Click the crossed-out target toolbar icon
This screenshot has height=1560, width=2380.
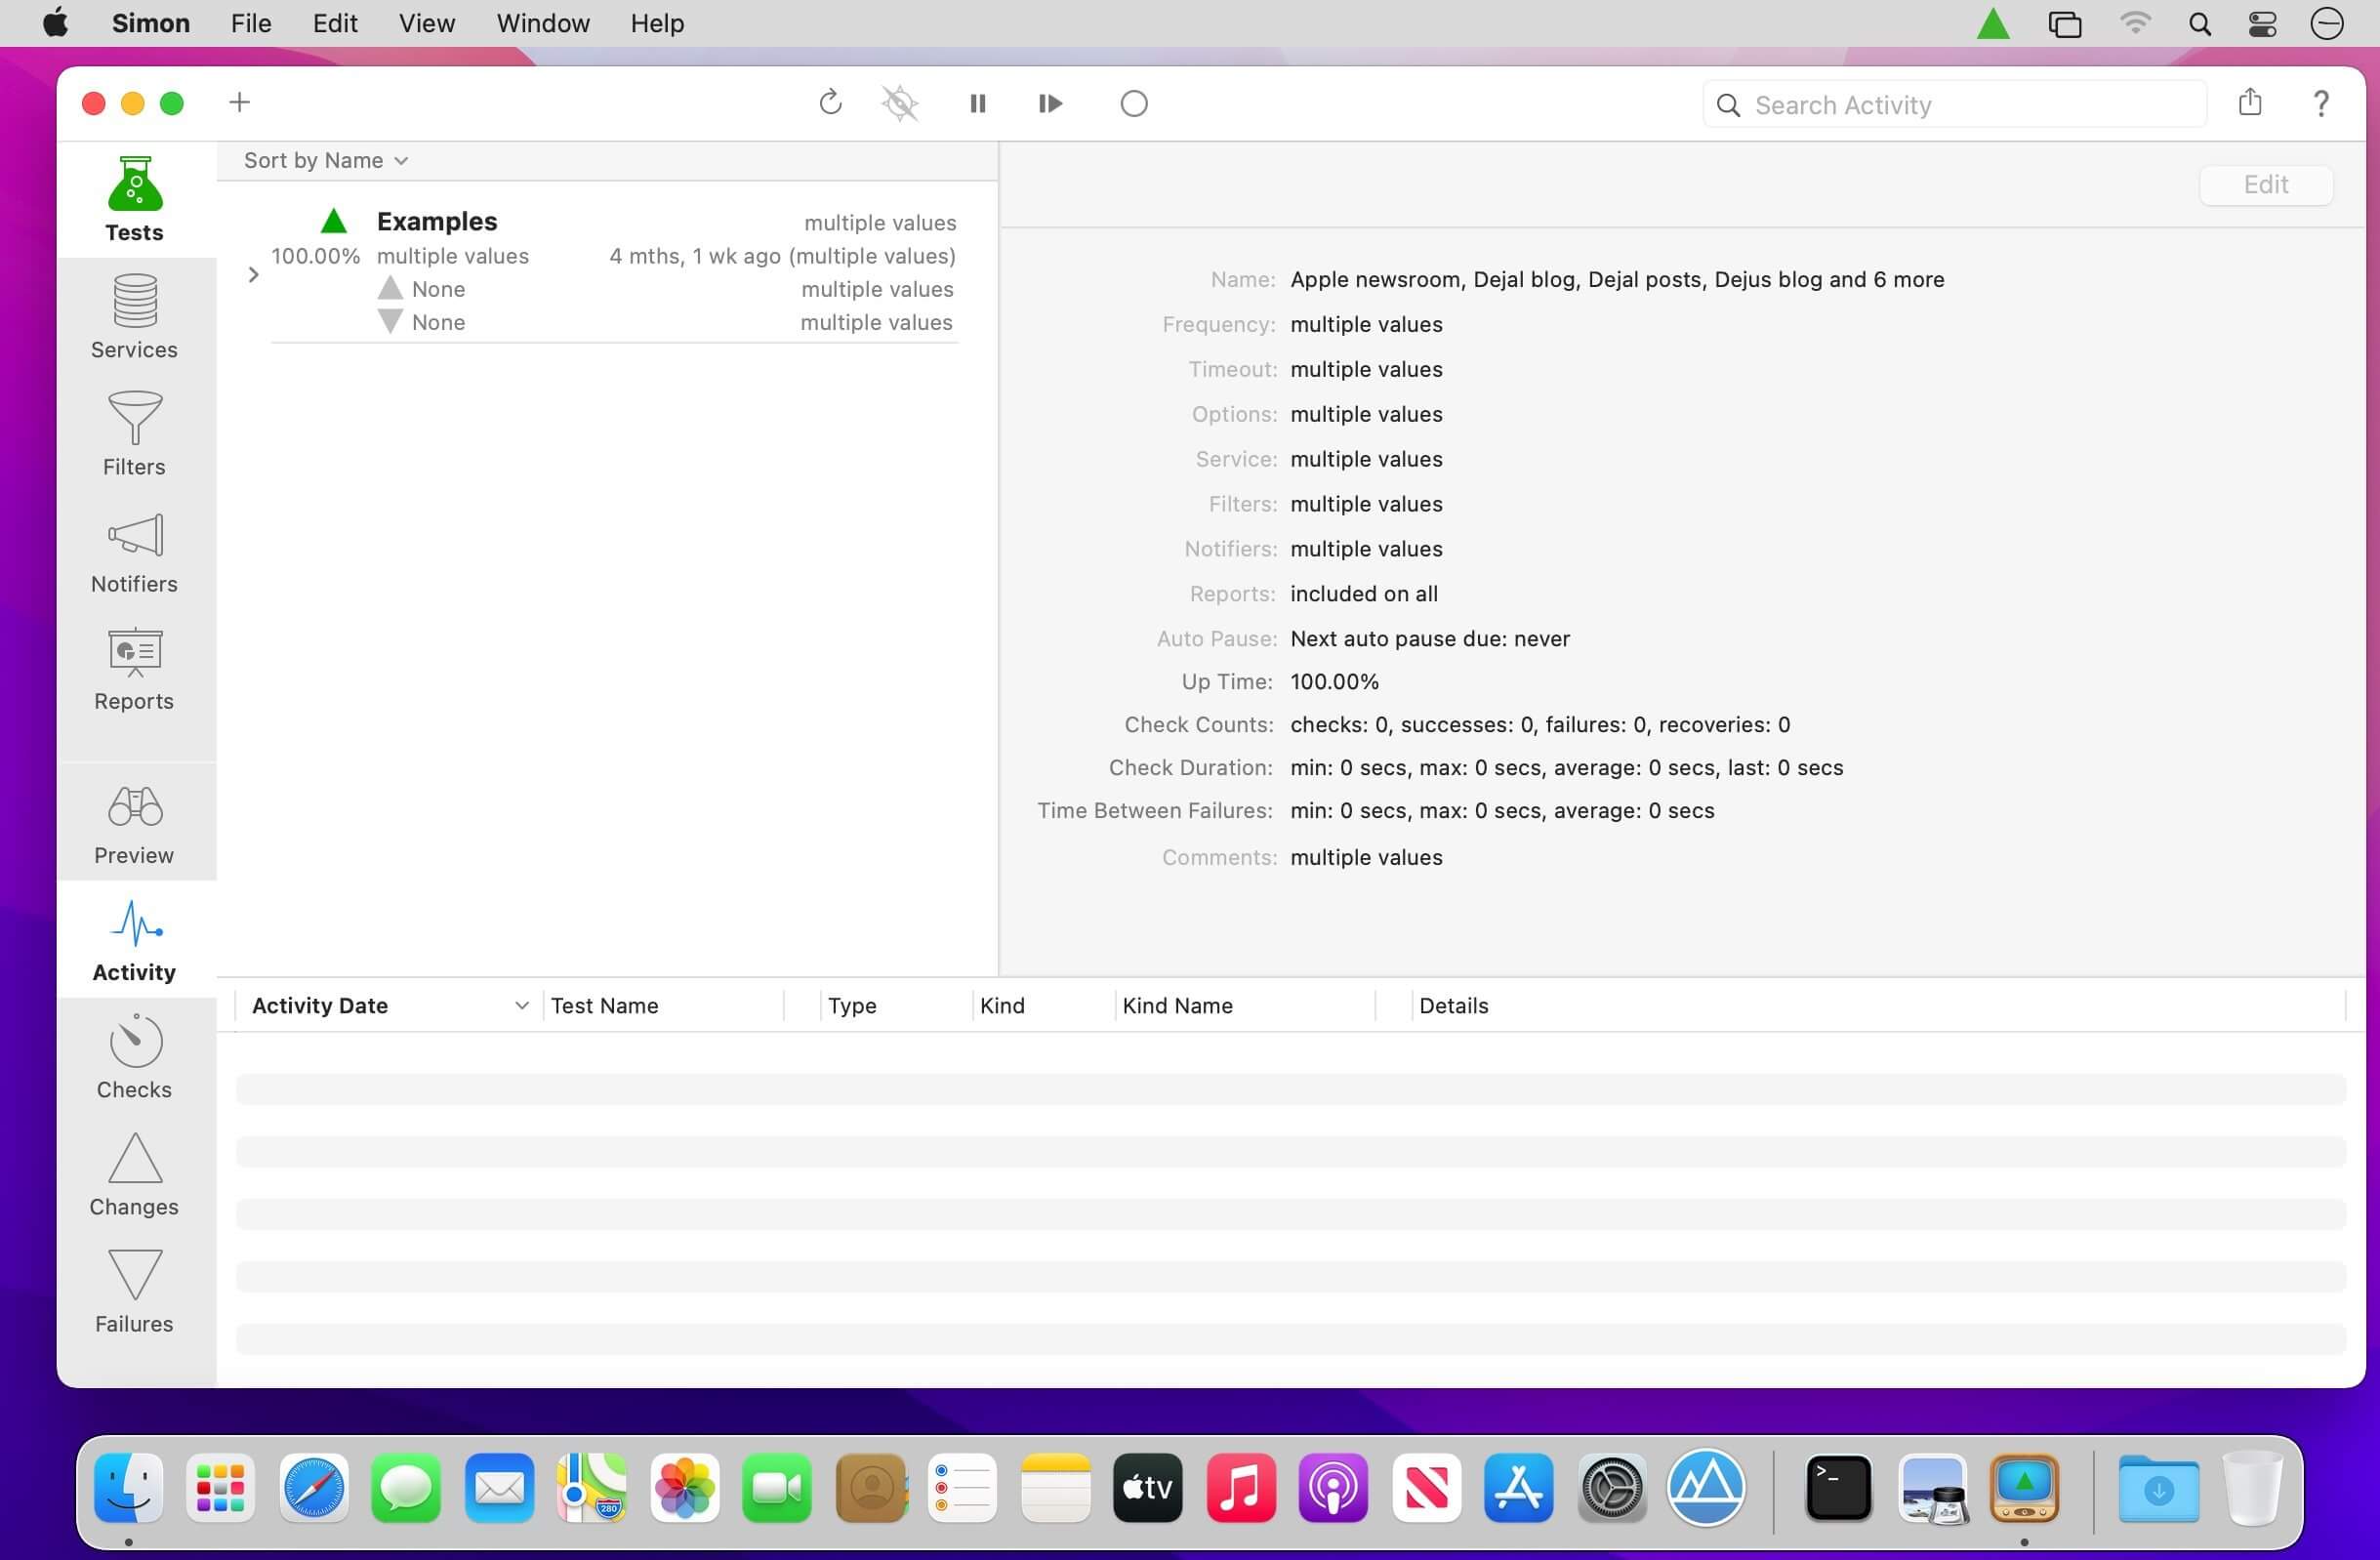click(x=900, y=103)
